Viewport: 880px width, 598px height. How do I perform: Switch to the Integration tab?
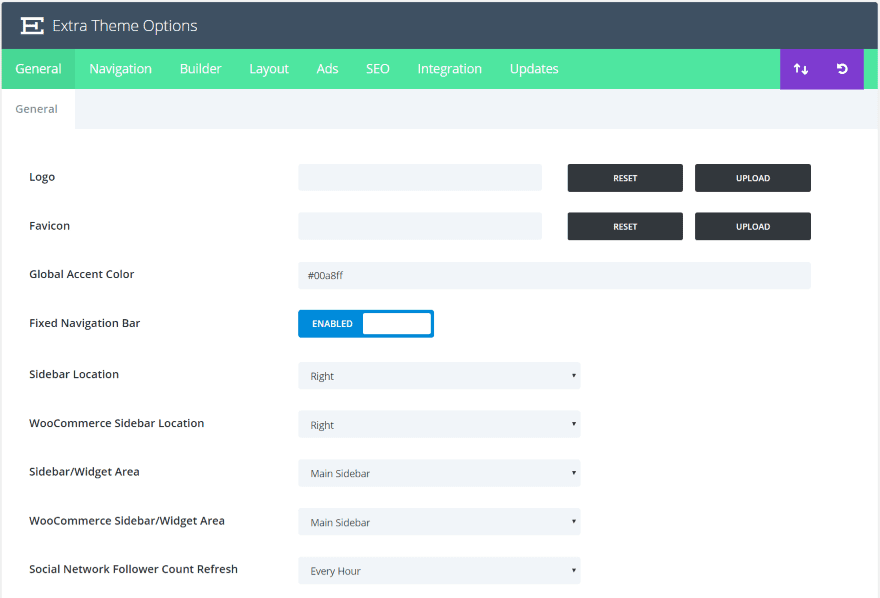449,69
